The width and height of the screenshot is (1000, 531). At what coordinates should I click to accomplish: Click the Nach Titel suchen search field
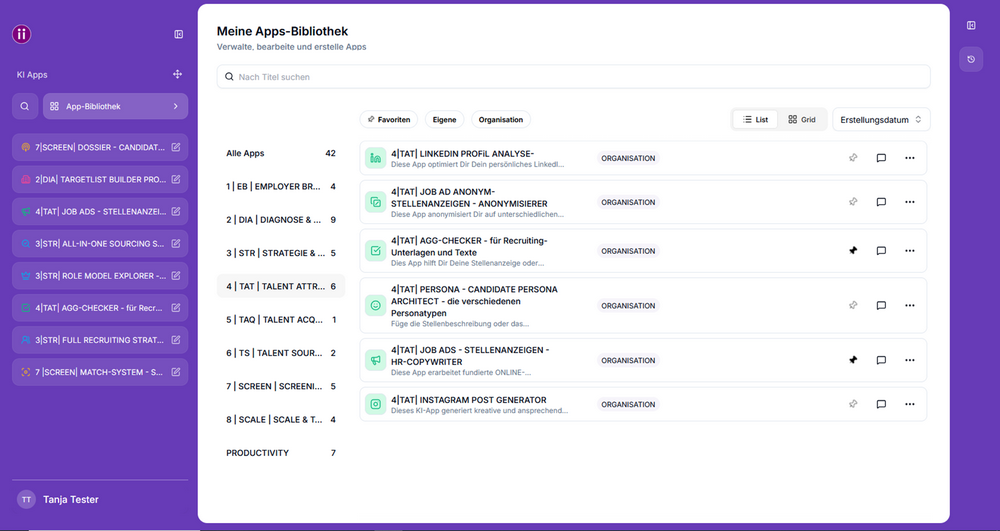[x=573, y=76]
